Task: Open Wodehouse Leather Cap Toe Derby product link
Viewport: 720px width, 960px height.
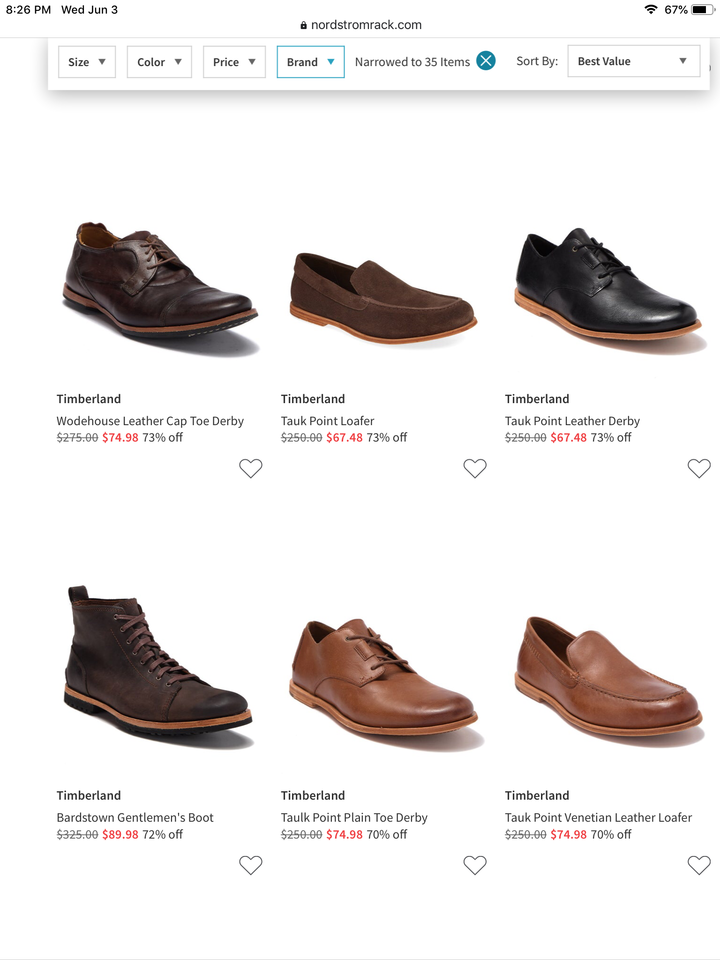Action: (150, 421)
